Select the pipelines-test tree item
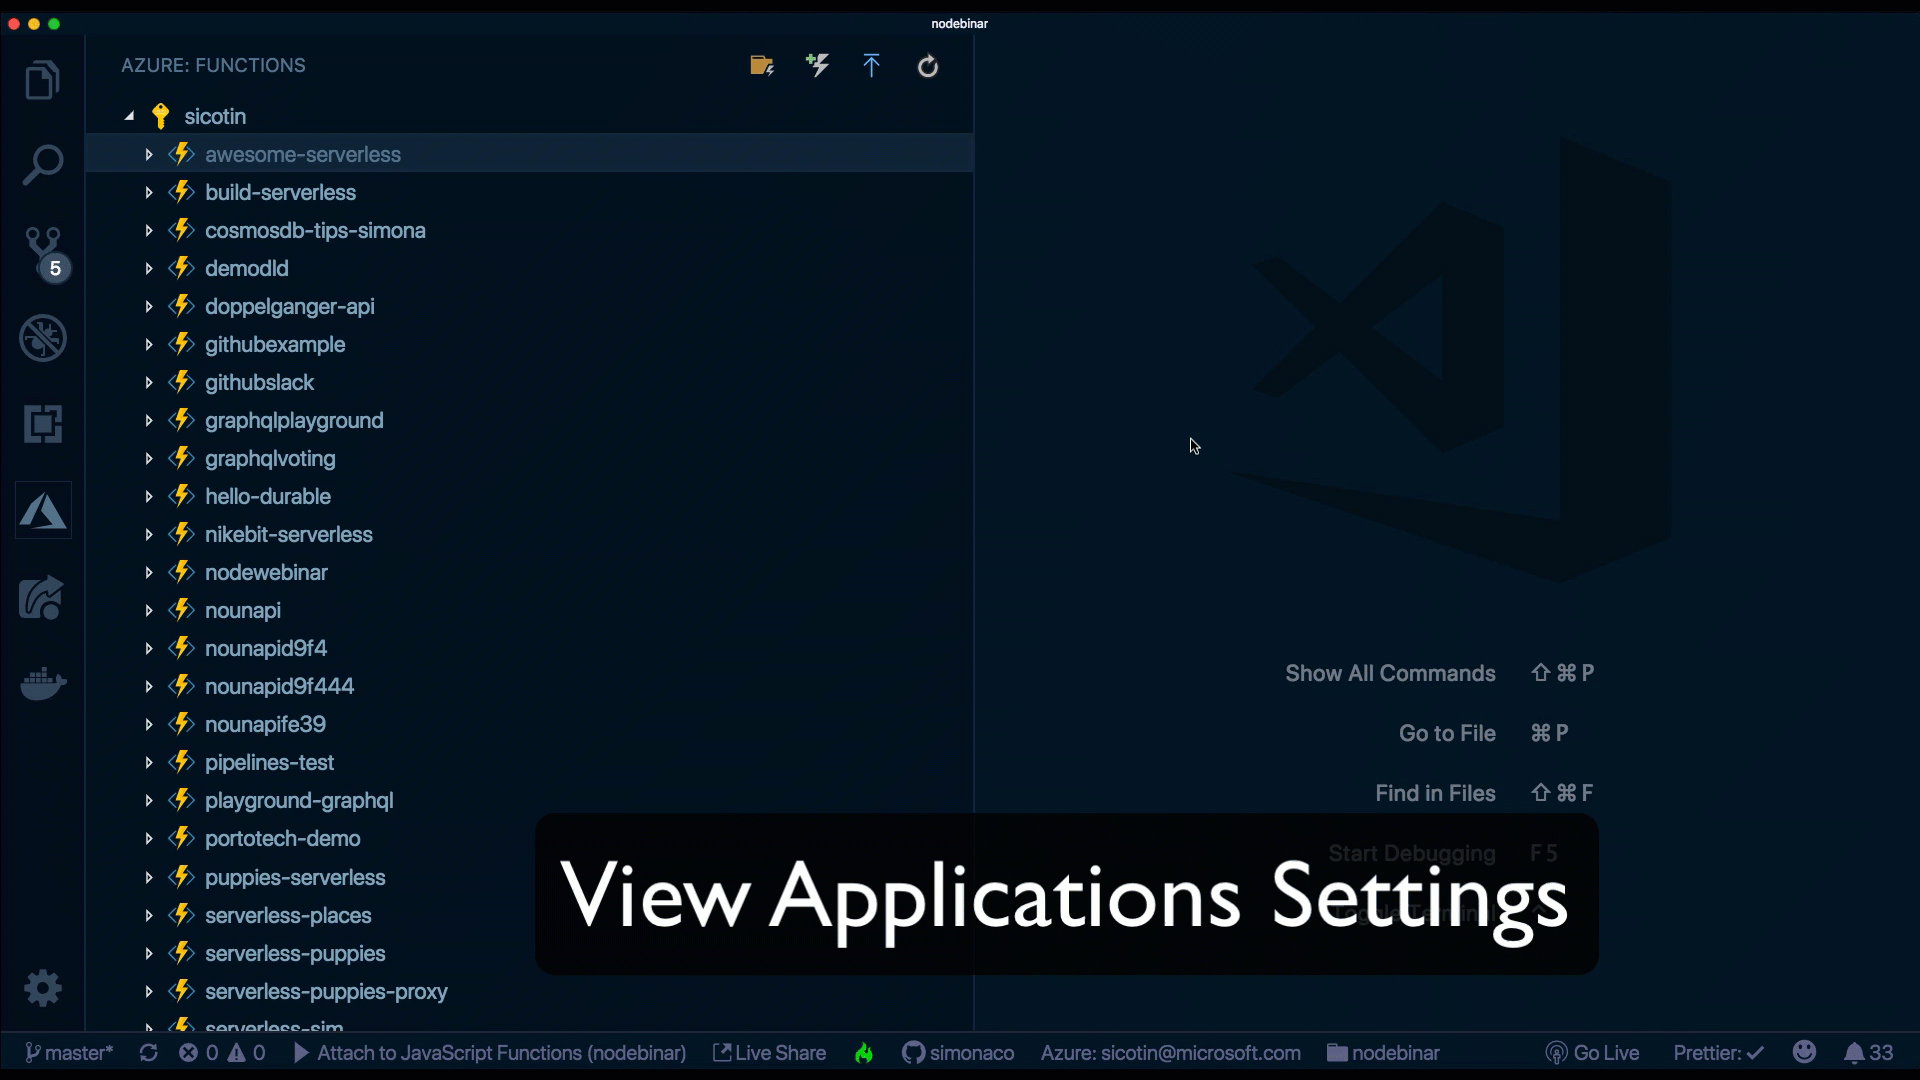 pos(269,762)
